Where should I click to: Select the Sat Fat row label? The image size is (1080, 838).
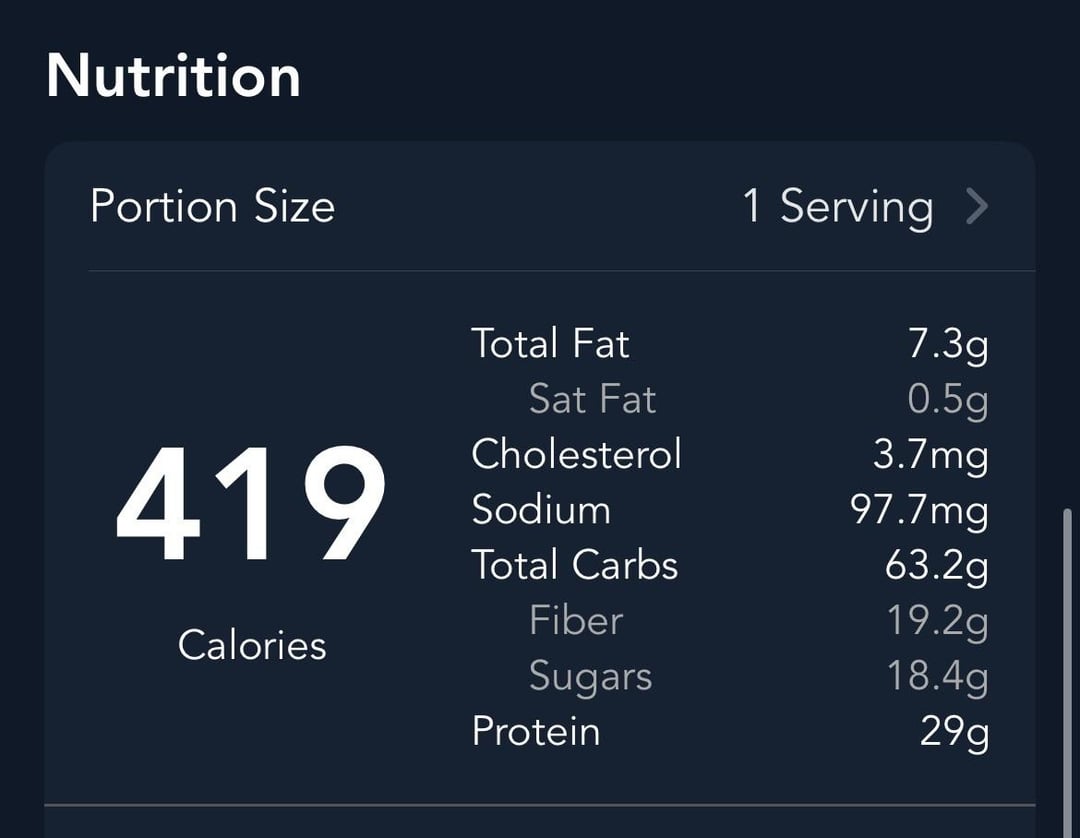tap(592, 399)
